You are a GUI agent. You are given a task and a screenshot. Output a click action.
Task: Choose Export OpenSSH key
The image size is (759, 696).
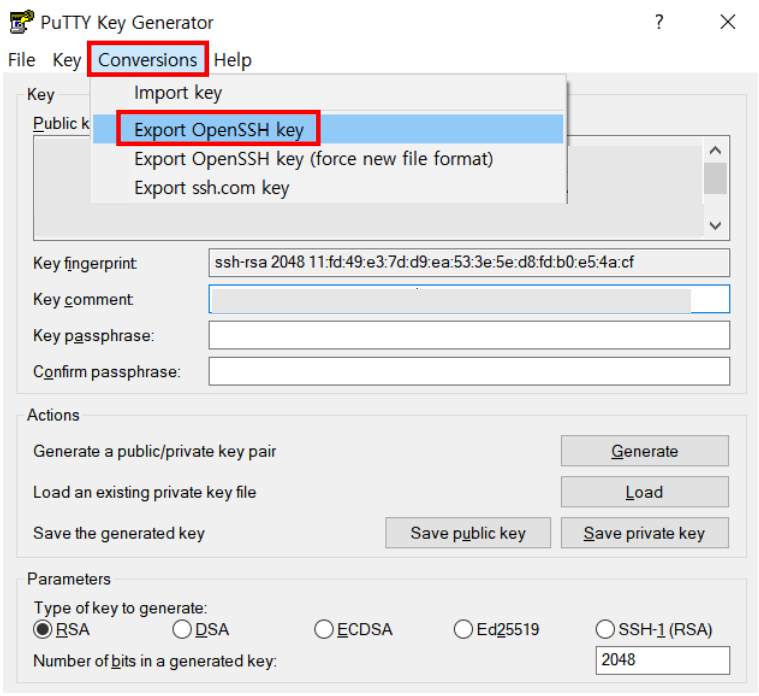(x=328, y=129)
